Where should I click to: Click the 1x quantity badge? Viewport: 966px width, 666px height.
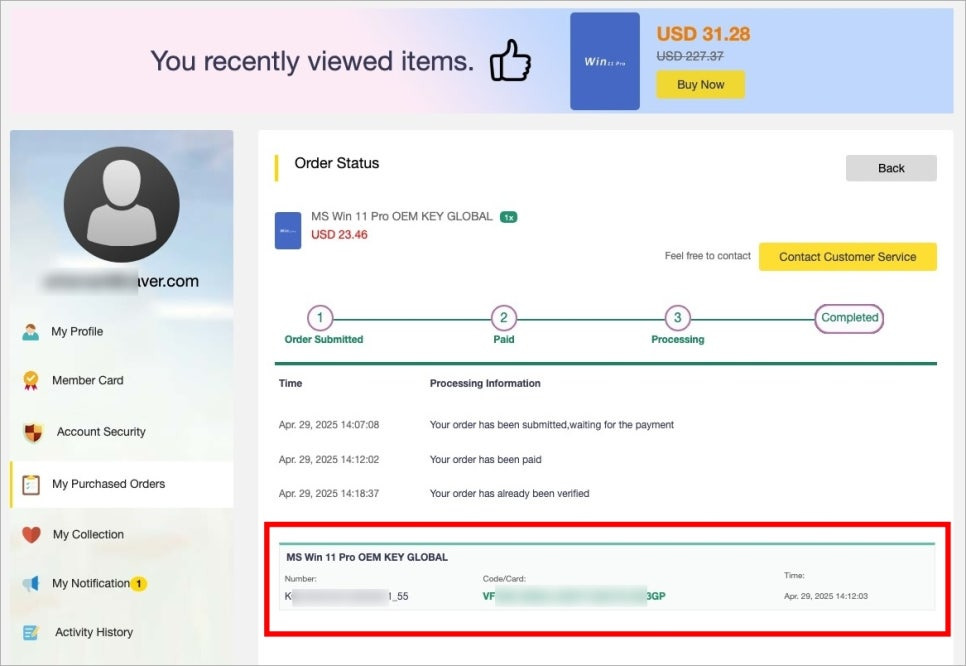[508, 217]
